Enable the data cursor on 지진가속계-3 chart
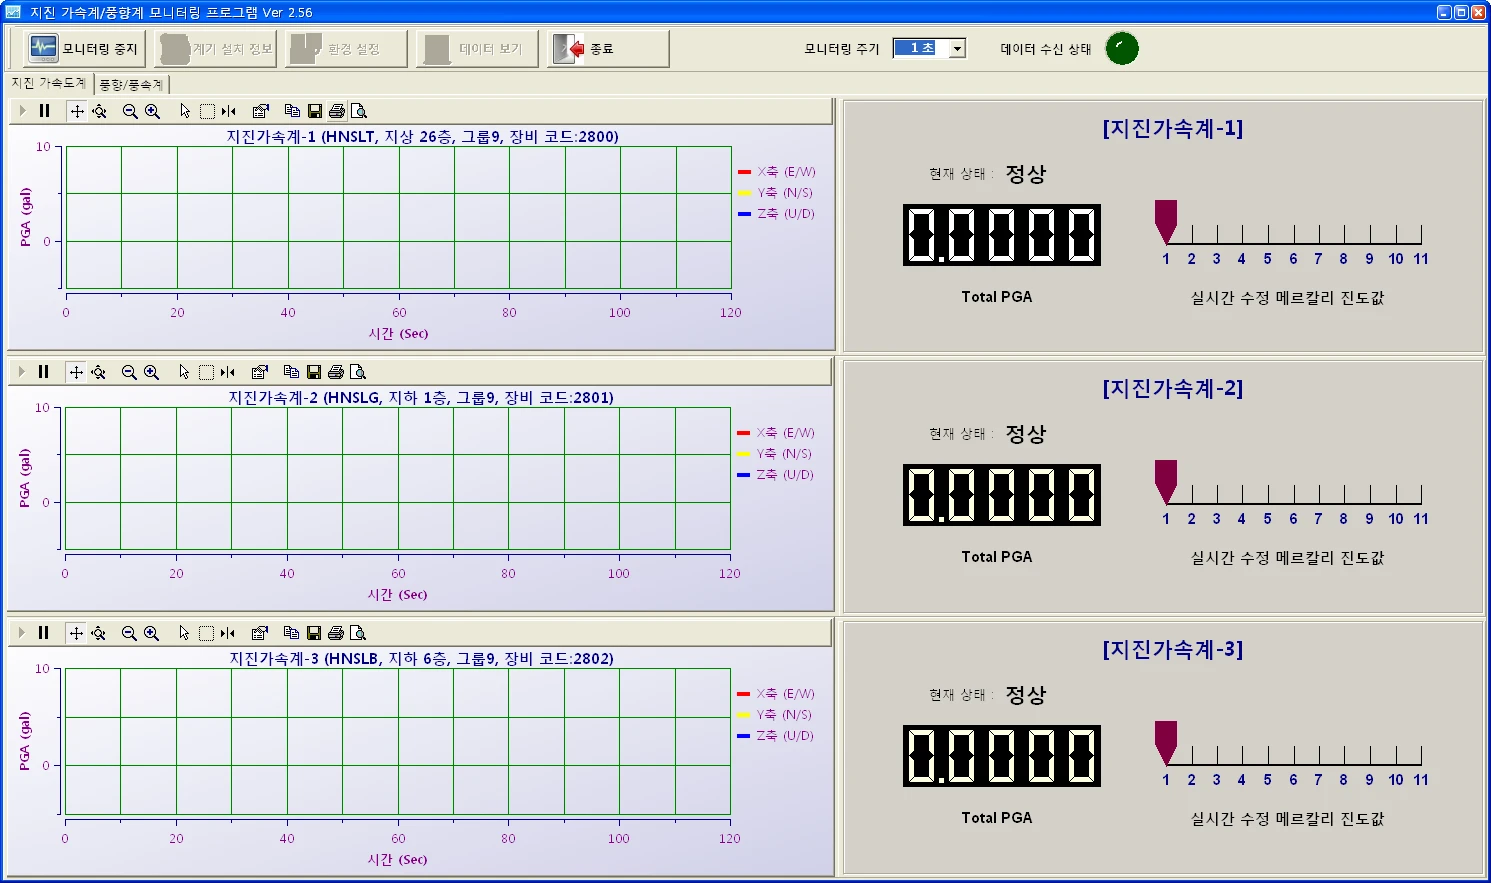This screenshot has height=883, width=1491. tap(228, 633)
